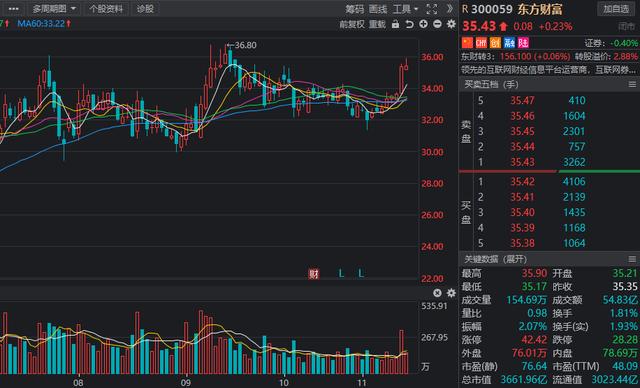Zoom in with the plus icon
The image size is (640, 388).
(x=423, y=24)
